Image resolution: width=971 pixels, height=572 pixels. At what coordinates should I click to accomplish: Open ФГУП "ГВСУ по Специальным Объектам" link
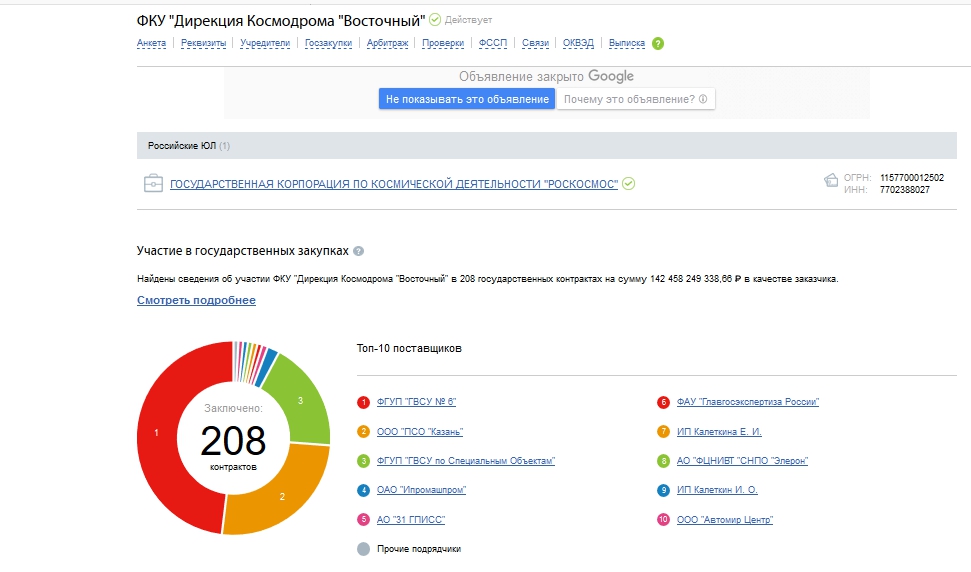(x=466, y=461)
